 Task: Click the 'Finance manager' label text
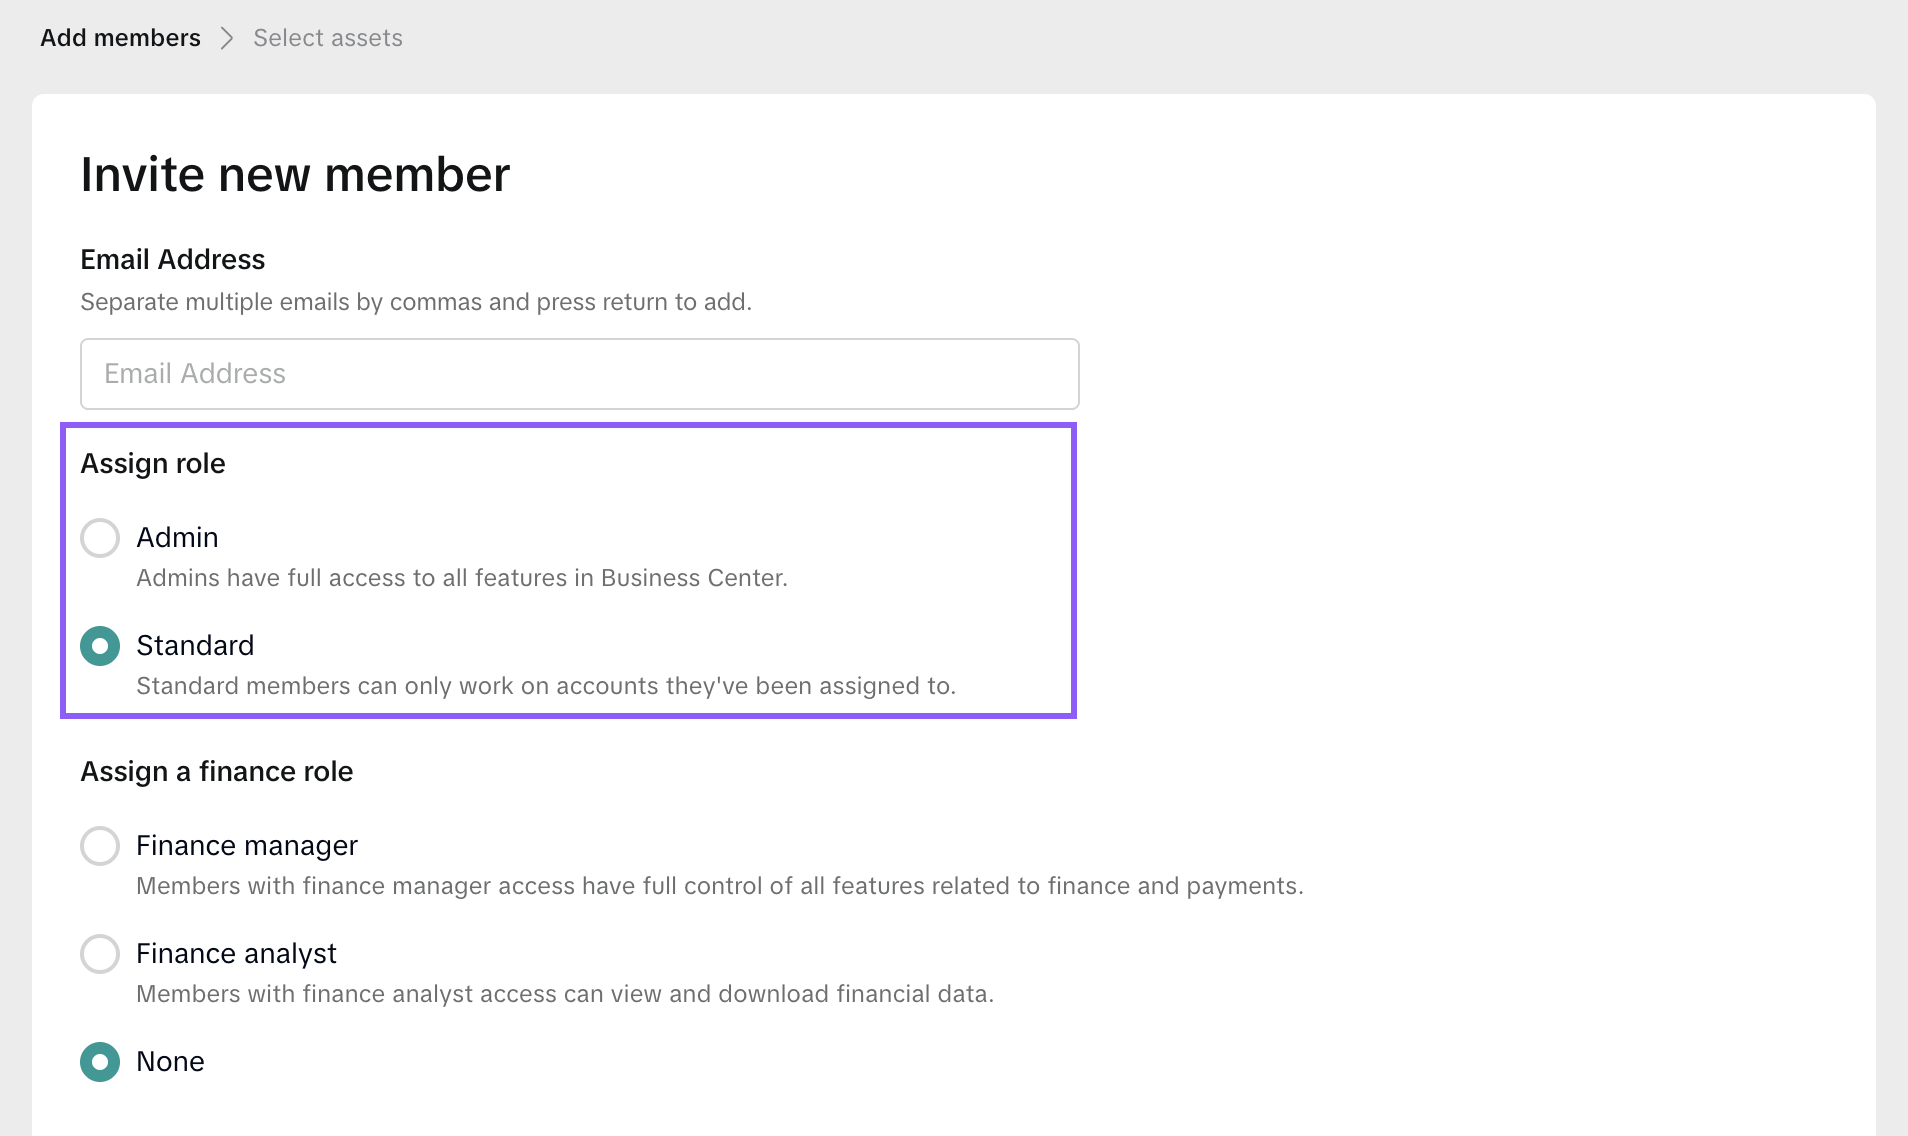[247, 846]
